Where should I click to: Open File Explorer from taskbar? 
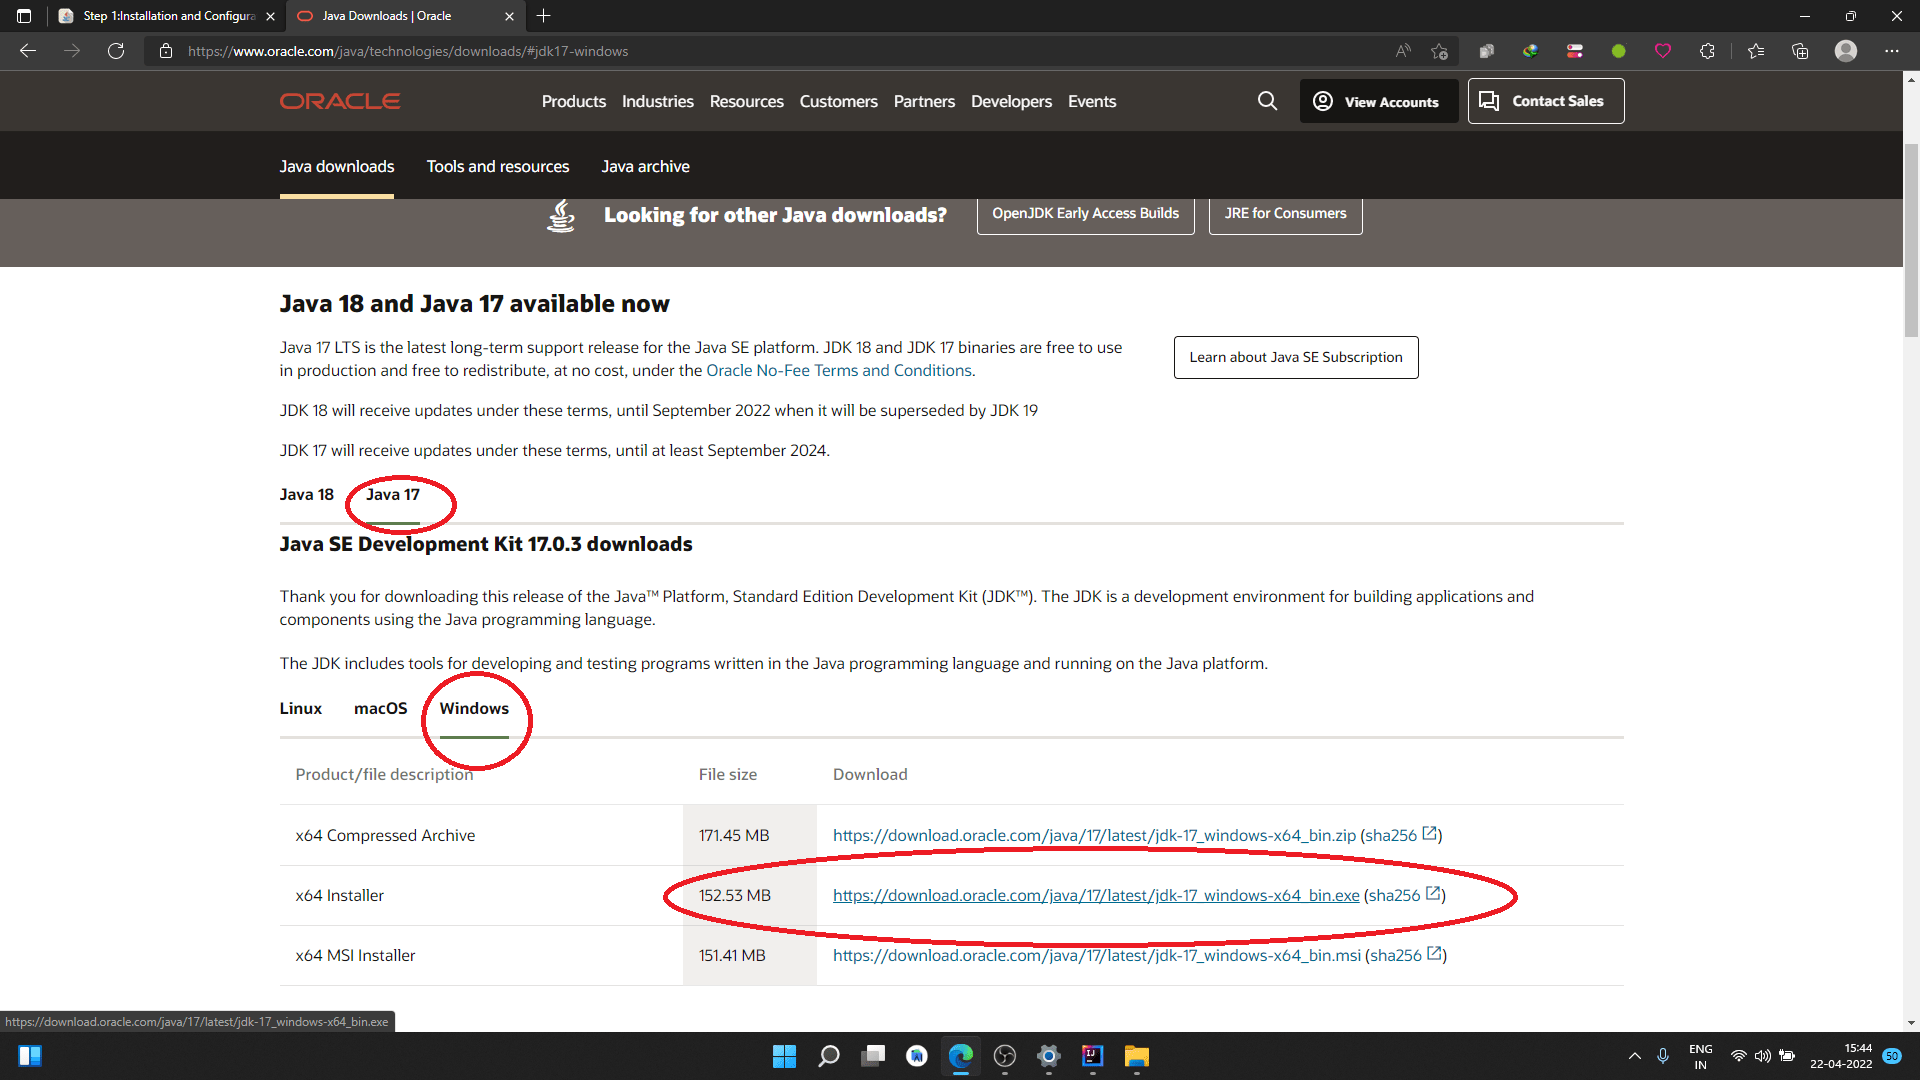[x=1137, y=1056]
